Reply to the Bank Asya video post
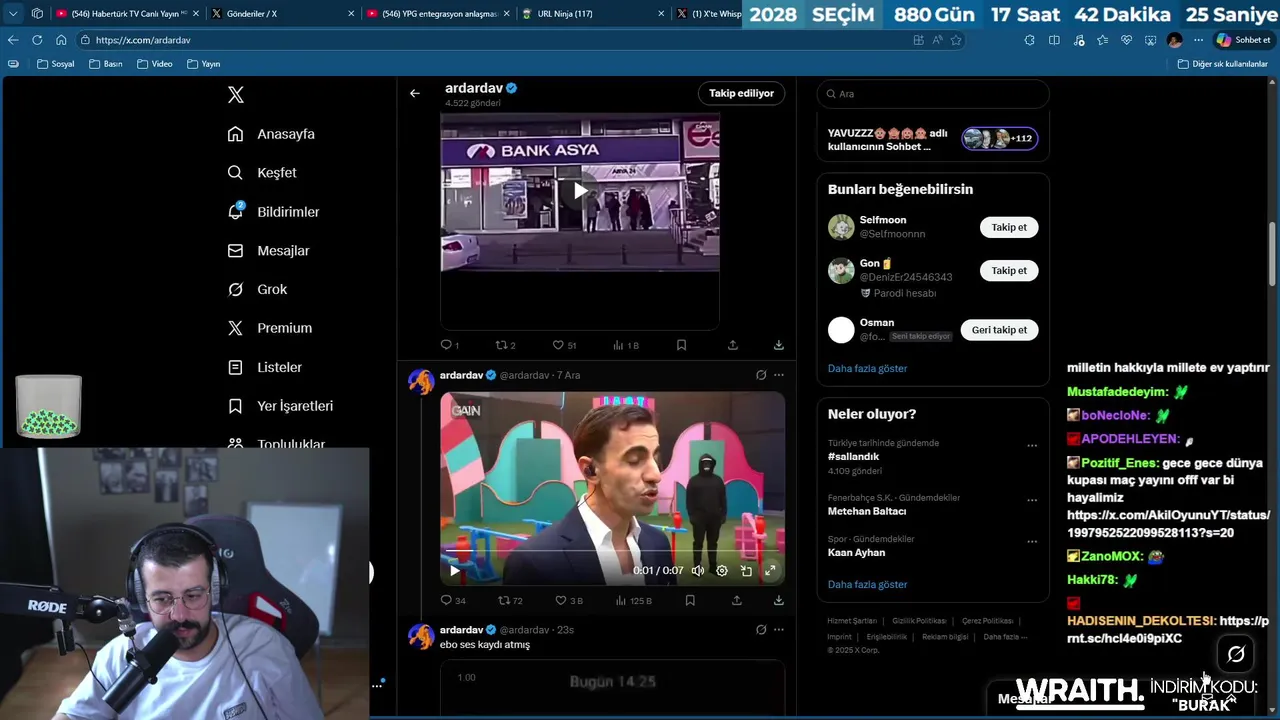The height and width of the screenshot is (720, 1280). (450, 345)
